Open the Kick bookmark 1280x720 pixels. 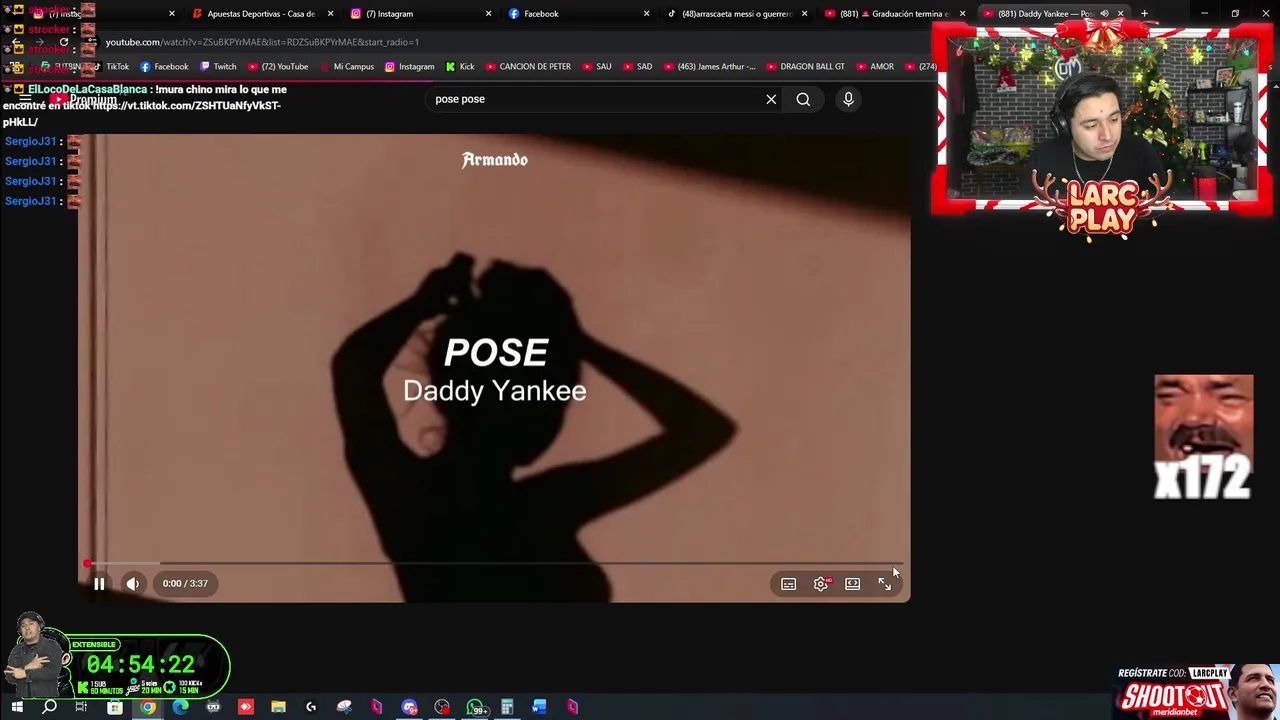pyautogui.click(x=460, y=67)
